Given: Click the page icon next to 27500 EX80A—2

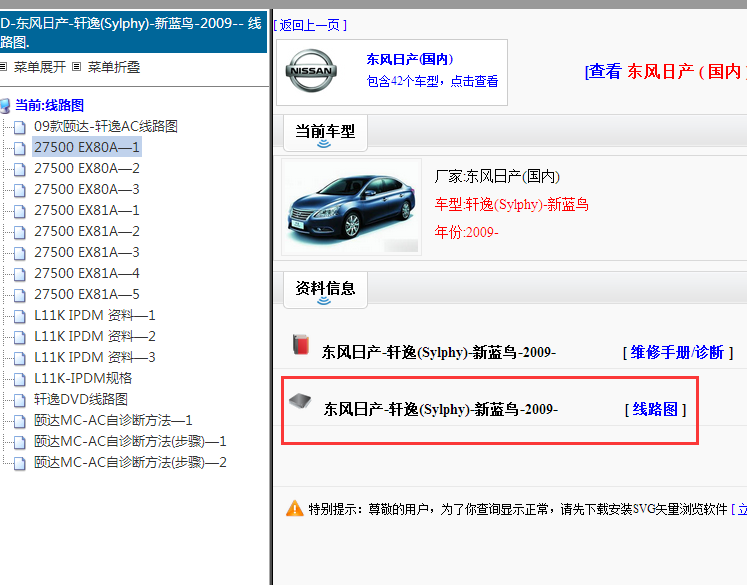Looking at the screenshot, I should click(20, 169).
